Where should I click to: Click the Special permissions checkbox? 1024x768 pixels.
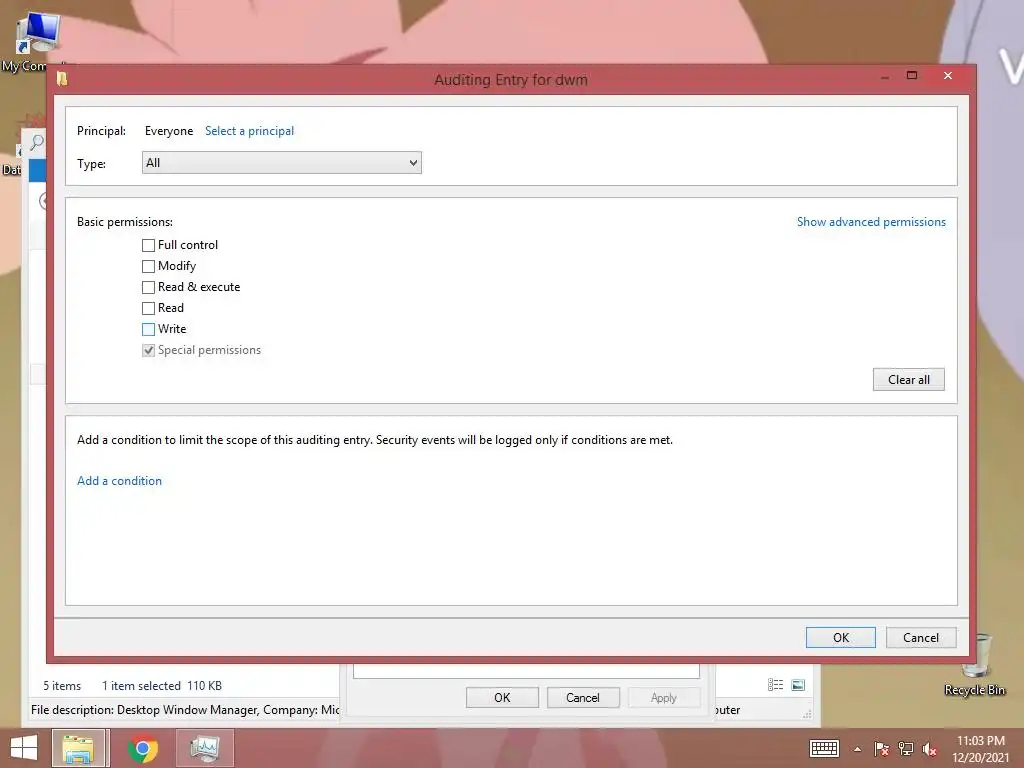point(148,350)
